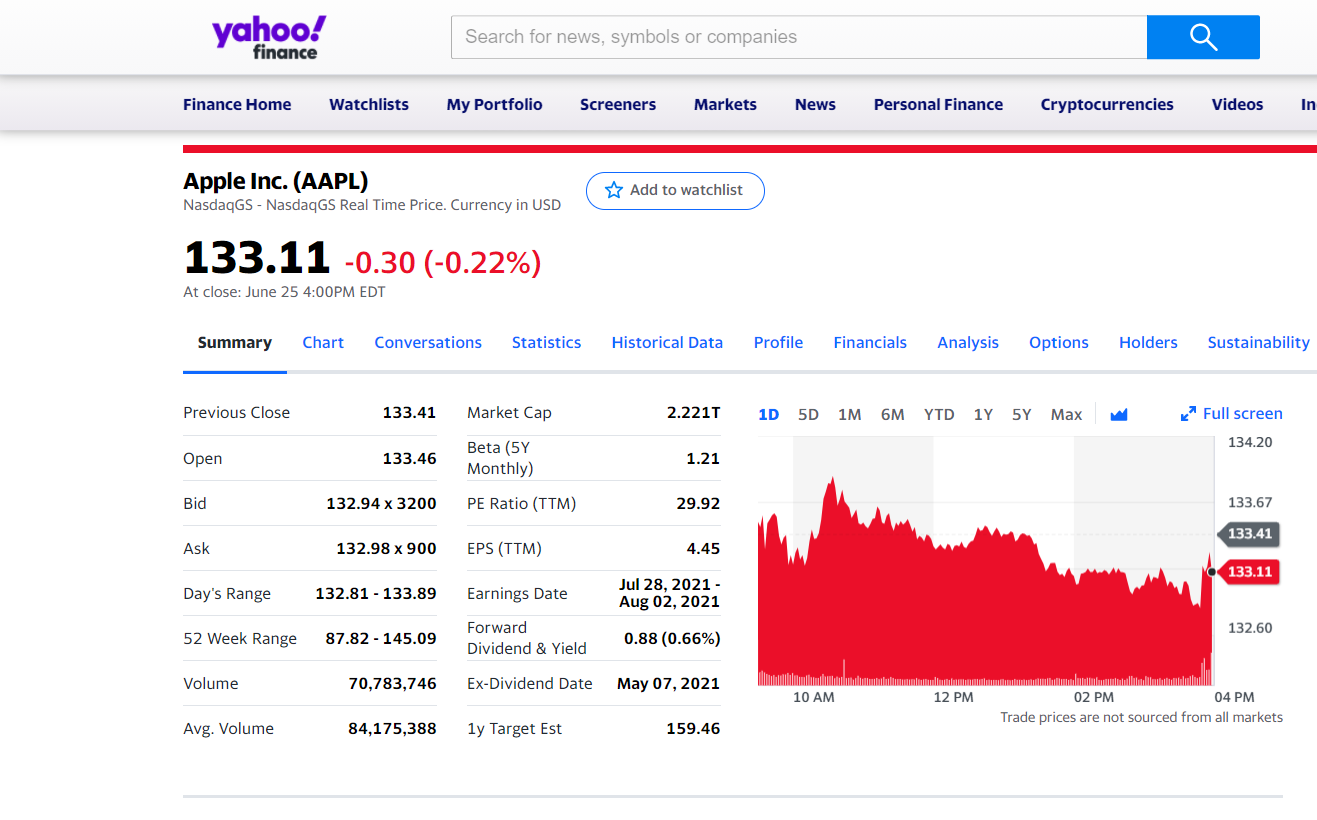Click the EPS (TTM) value 4.45
This screenshot has width=1317, height=820.
[703, 548]
